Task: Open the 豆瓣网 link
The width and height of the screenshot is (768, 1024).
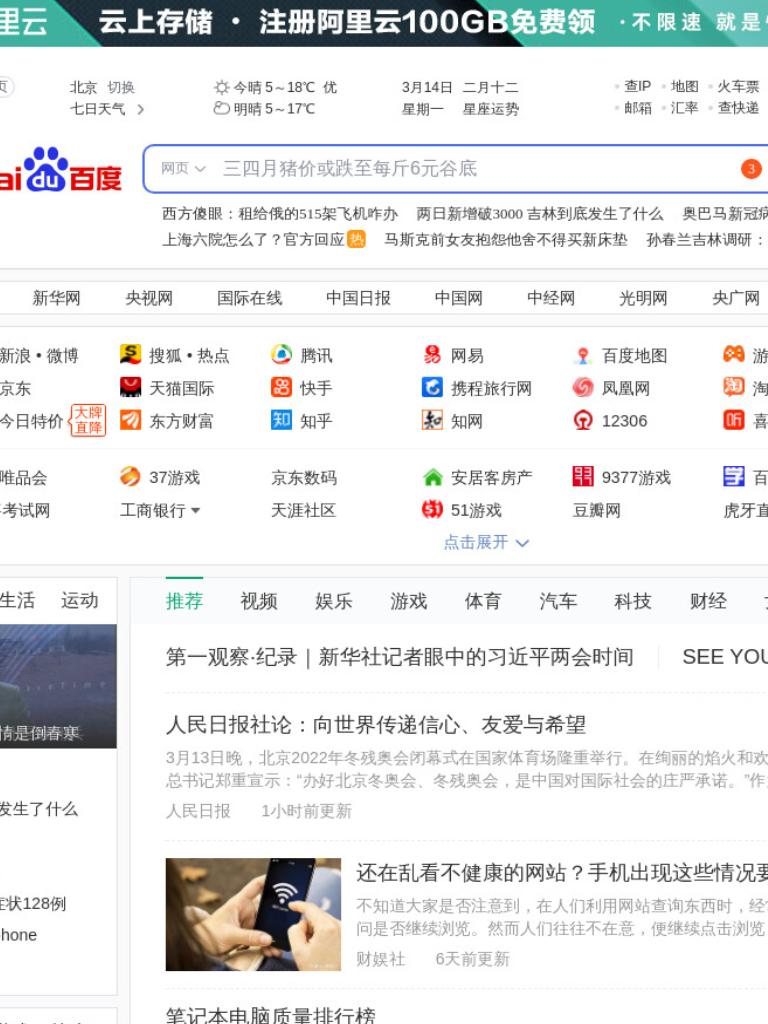Action: click(596, 510)
